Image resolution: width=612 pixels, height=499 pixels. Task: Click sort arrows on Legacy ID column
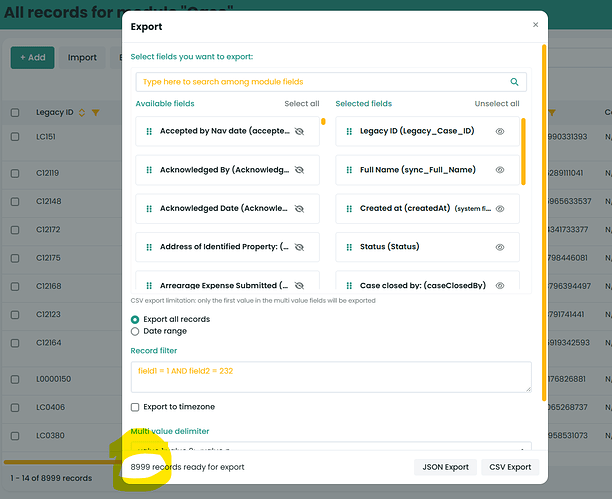[82, 112]
